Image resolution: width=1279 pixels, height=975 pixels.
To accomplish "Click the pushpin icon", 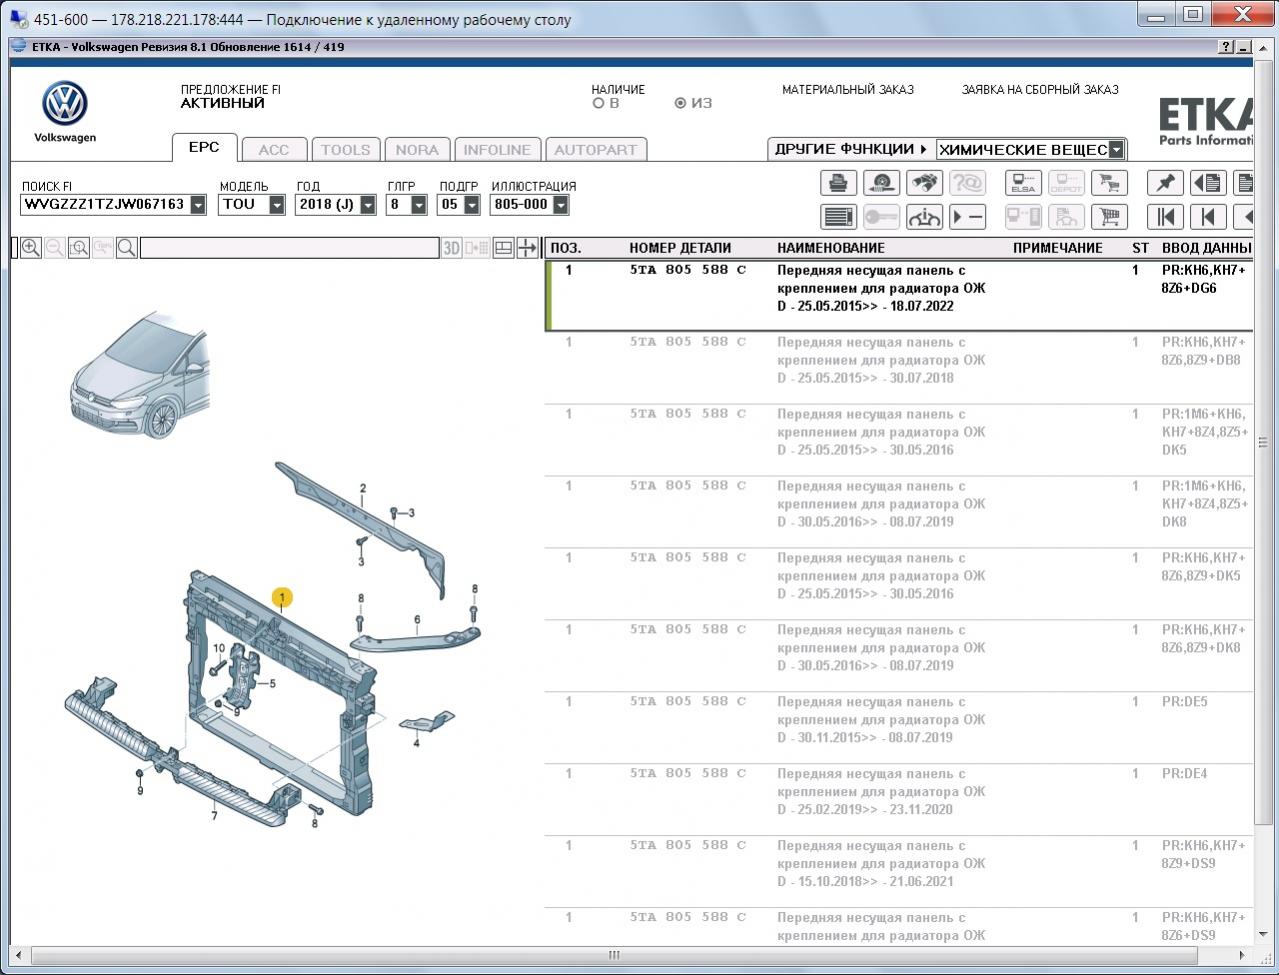I will (1165, 183).
